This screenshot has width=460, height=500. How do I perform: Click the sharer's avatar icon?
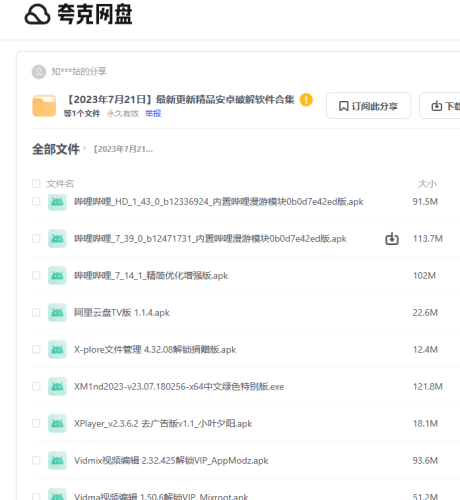(x=39, y=72)
